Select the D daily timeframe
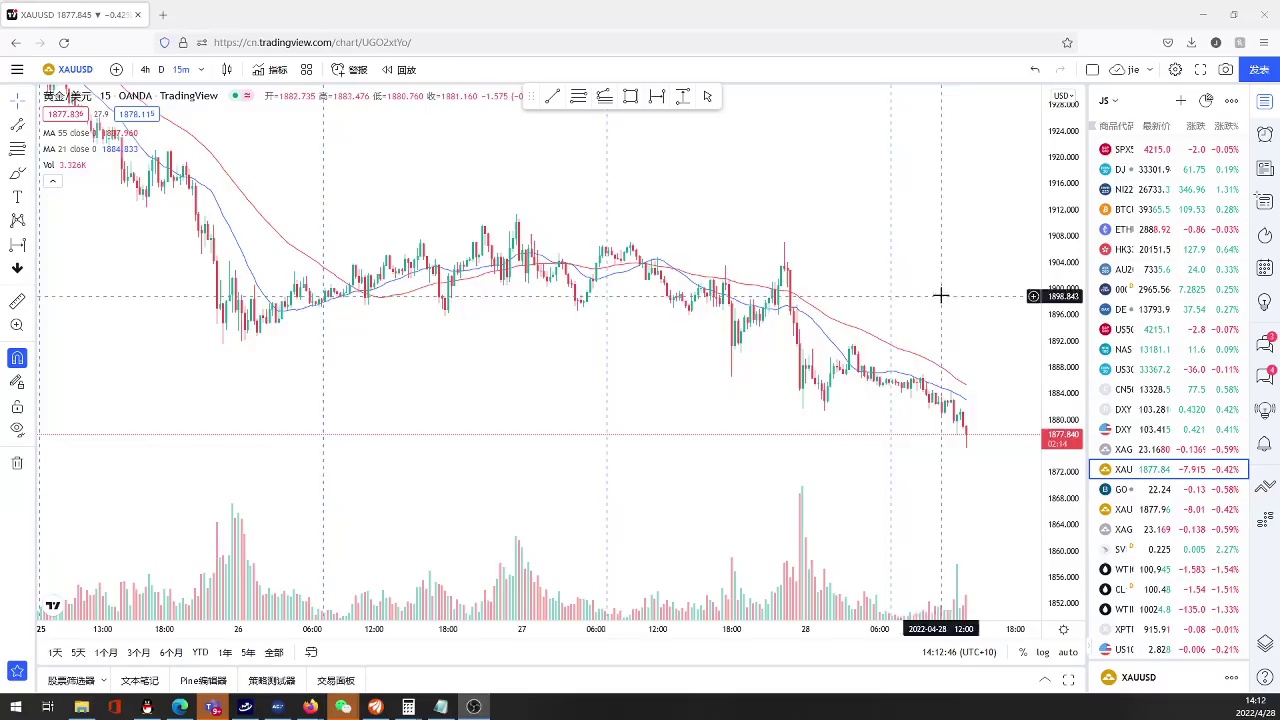Viewport: 1280px width, 720px height. pyautogui.click(x=161, y=70)
